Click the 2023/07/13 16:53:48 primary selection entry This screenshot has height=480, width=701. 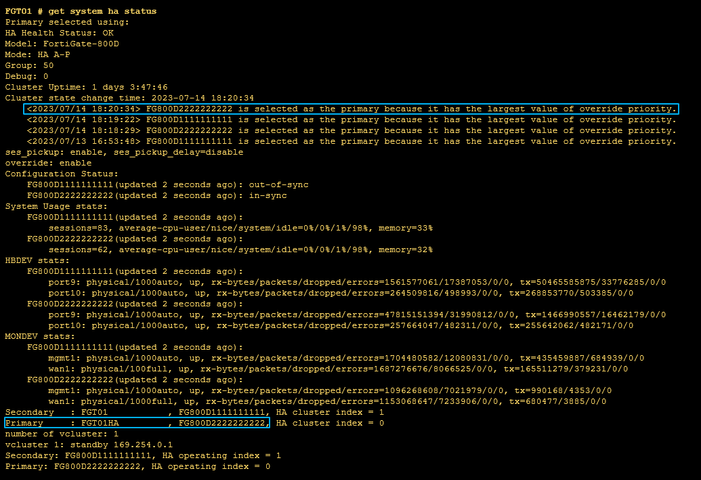pyautogui.click(x=351, y=141)
